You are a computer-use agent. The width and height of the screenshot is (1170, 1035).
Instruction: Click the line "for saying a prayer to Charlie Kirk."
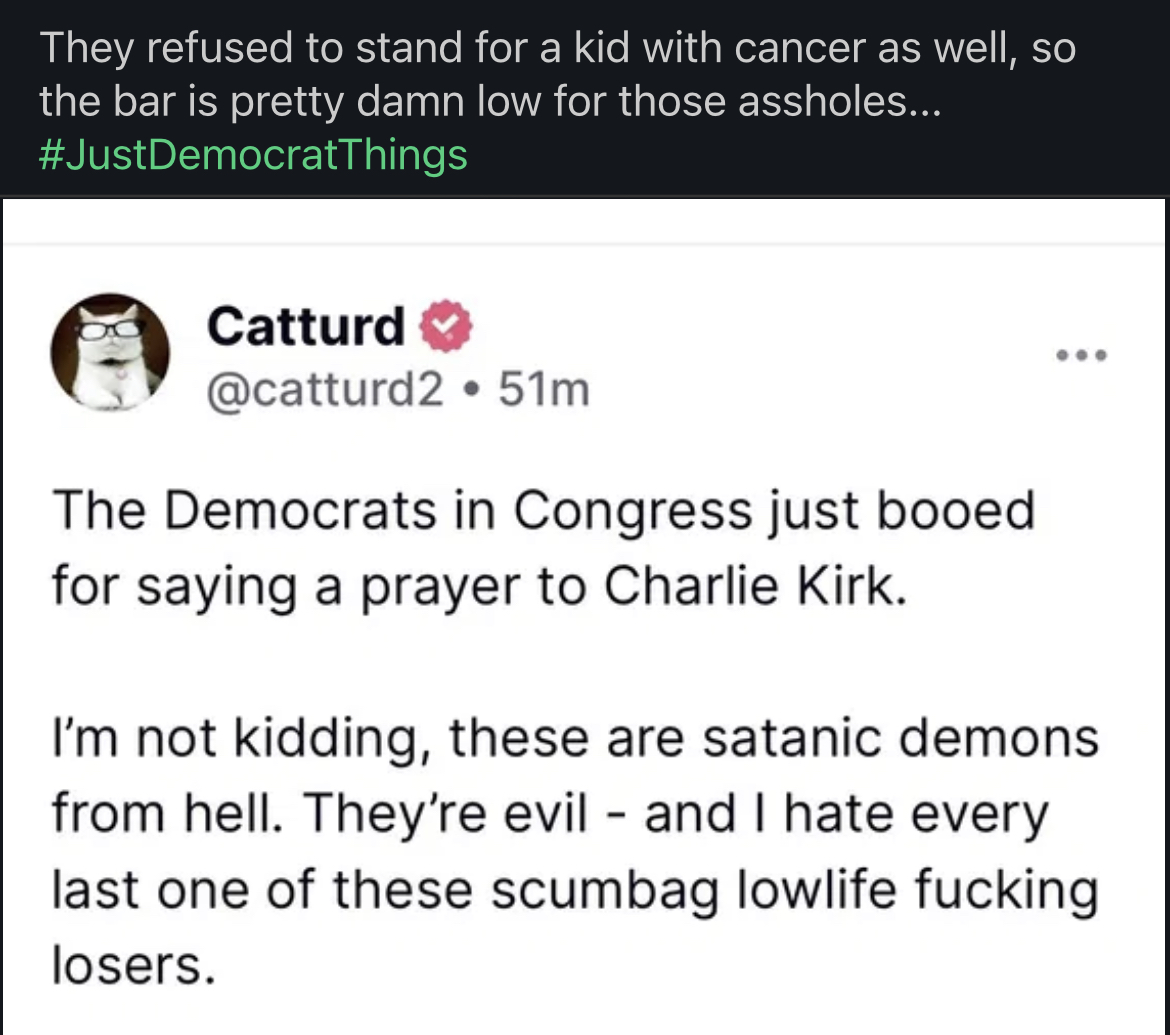click(479, 587)
